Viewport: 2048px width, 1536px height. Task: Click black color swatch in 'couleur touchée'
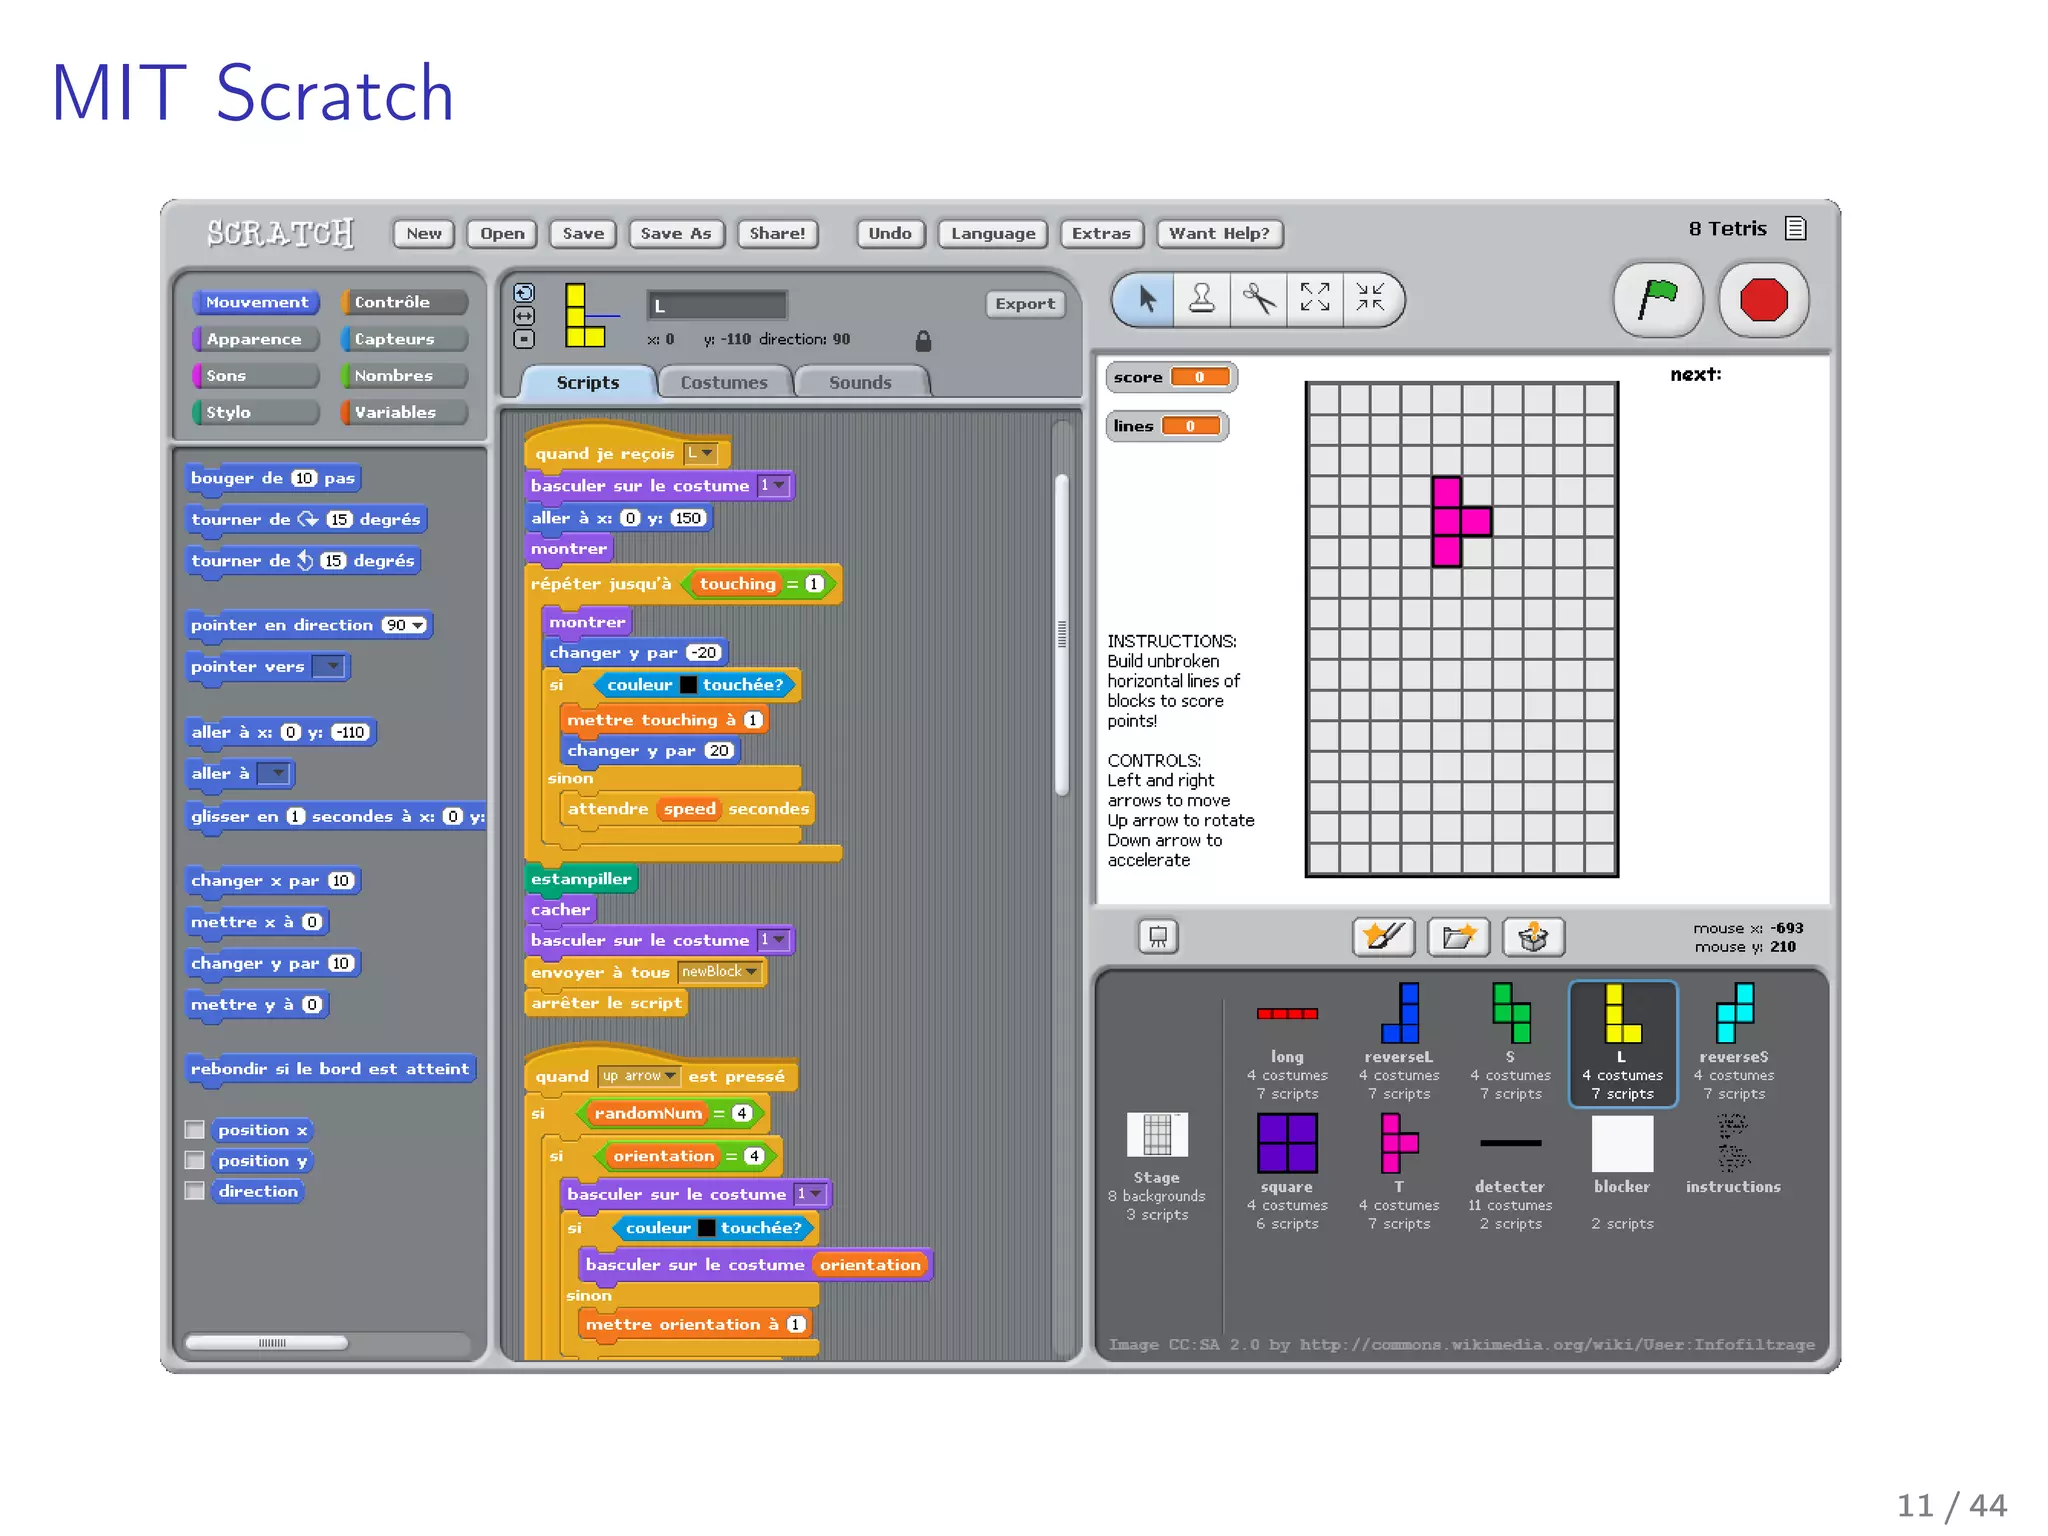[688, 685]
